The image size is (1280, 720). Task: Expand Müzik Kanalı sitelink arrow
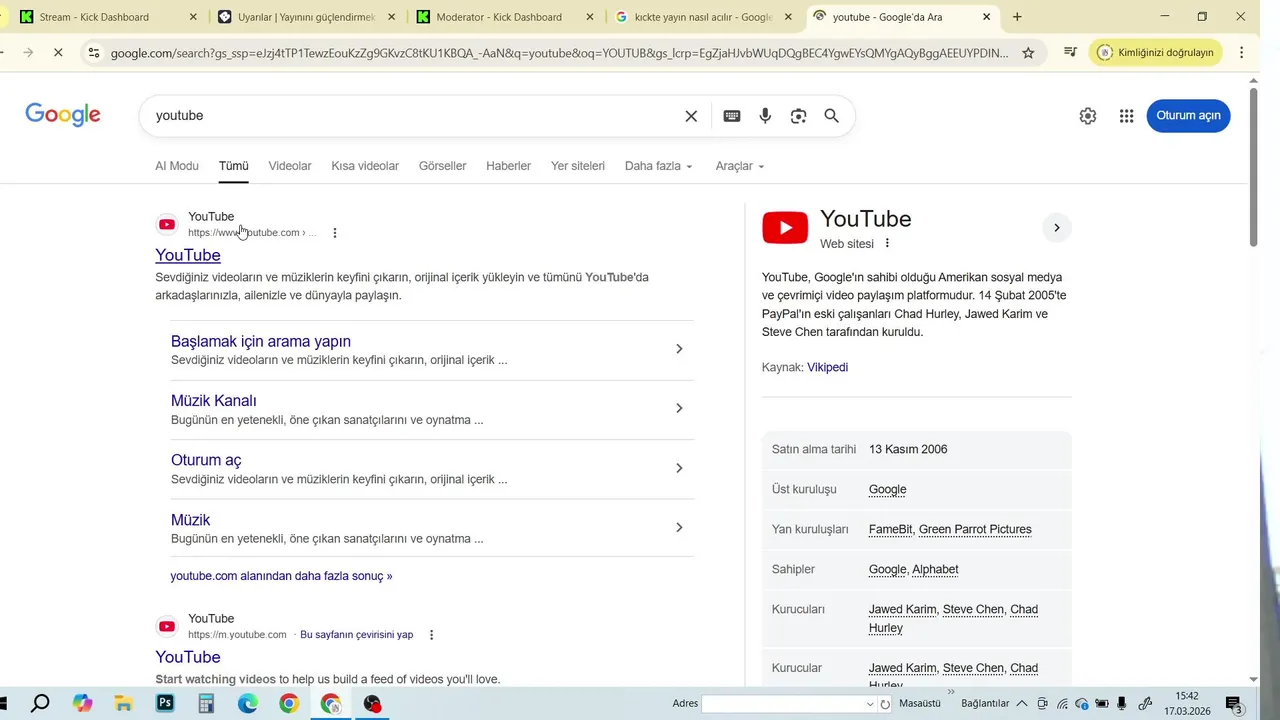coord(679,408)
